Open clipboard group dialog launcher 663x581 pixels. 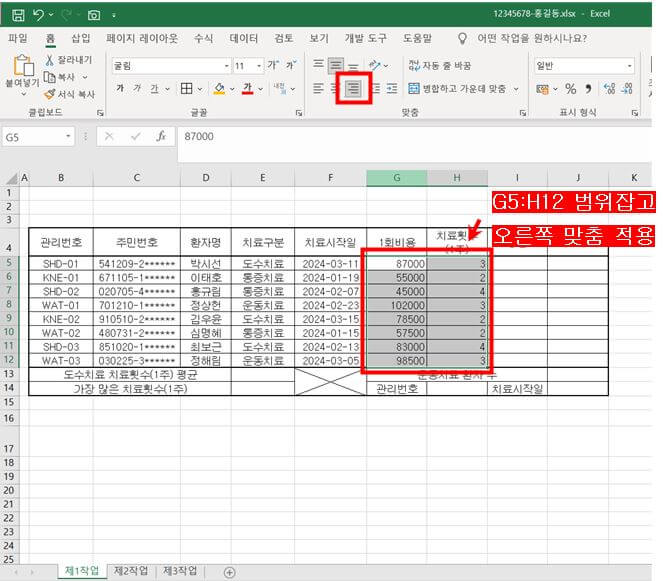pos(100,113)
